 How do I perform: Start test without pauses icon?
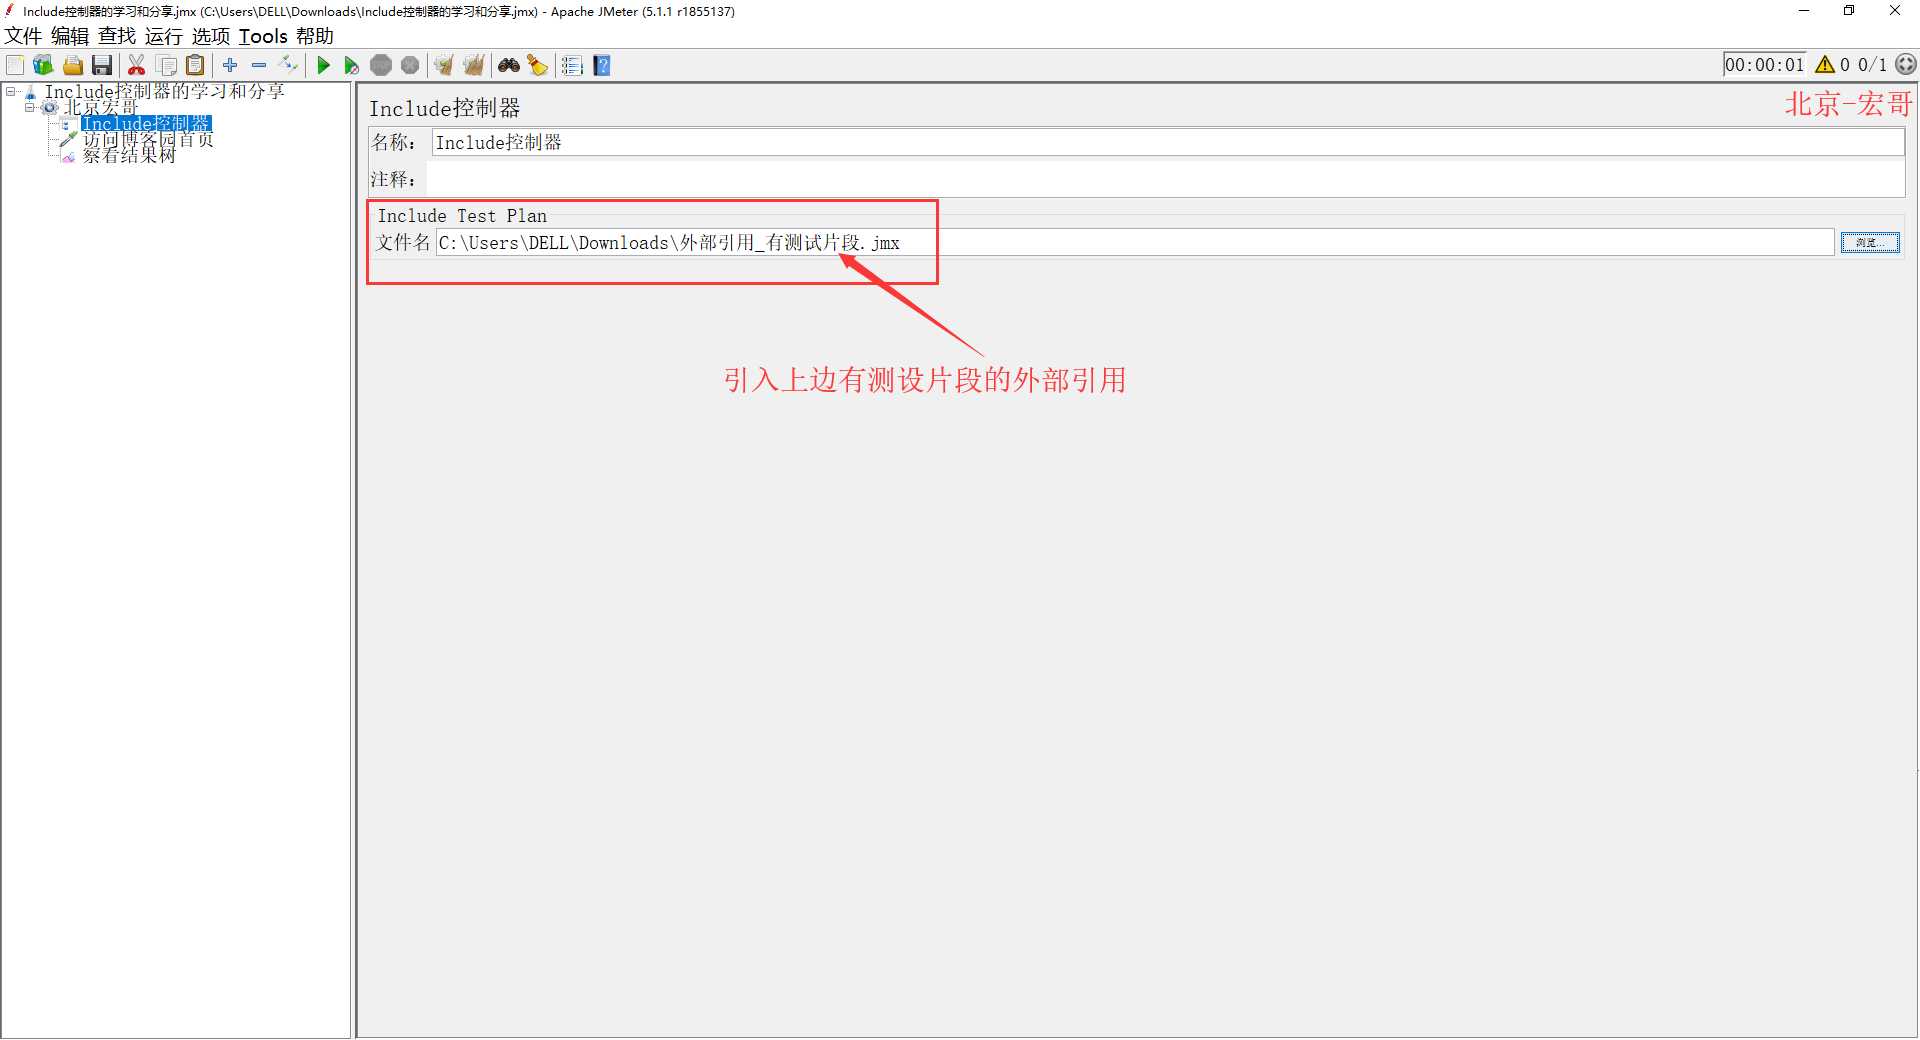(x=351, y=66)
